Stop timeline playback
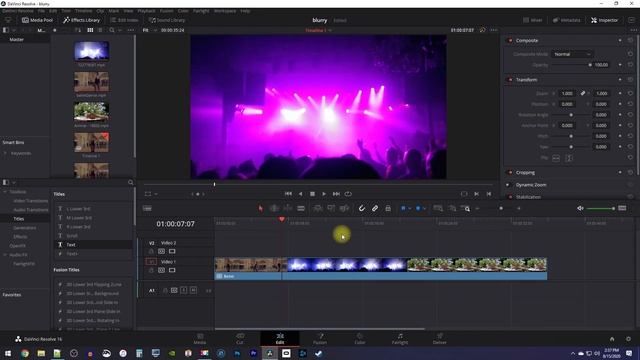The image size is (640, 360). 312,194
